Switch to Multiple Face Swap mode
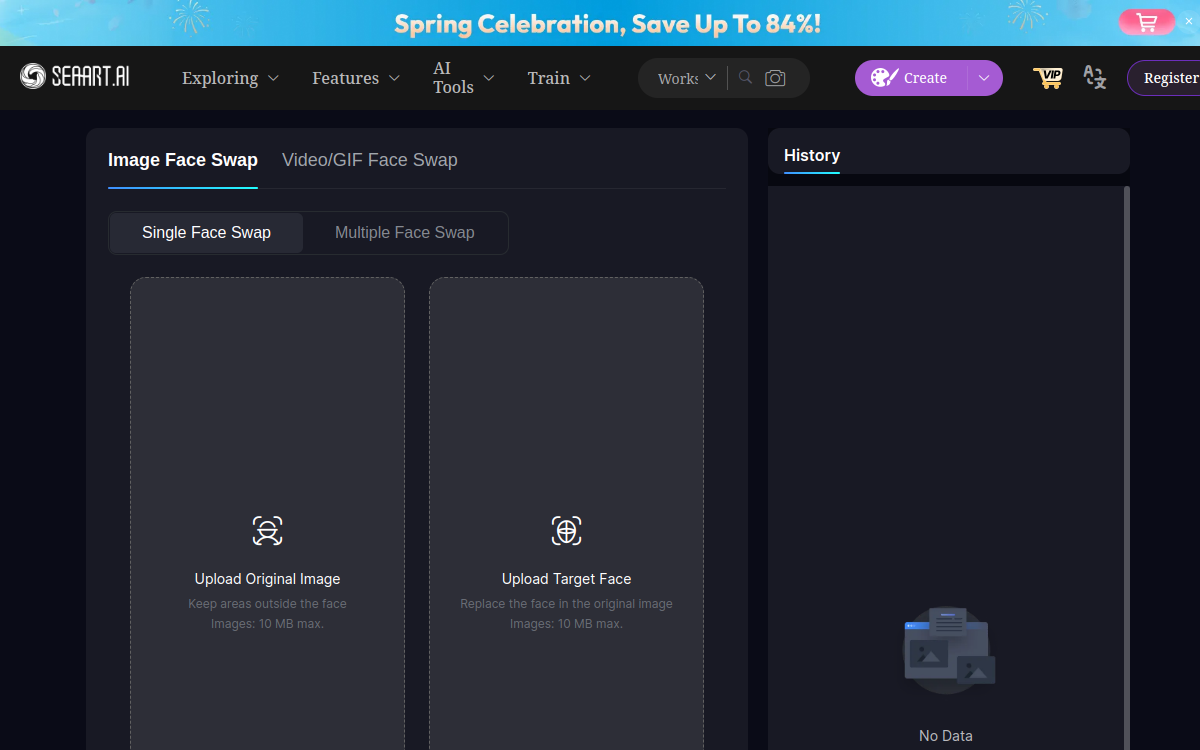The height and width of the screenshot is (750, 1200). click(x=404, y=232)
